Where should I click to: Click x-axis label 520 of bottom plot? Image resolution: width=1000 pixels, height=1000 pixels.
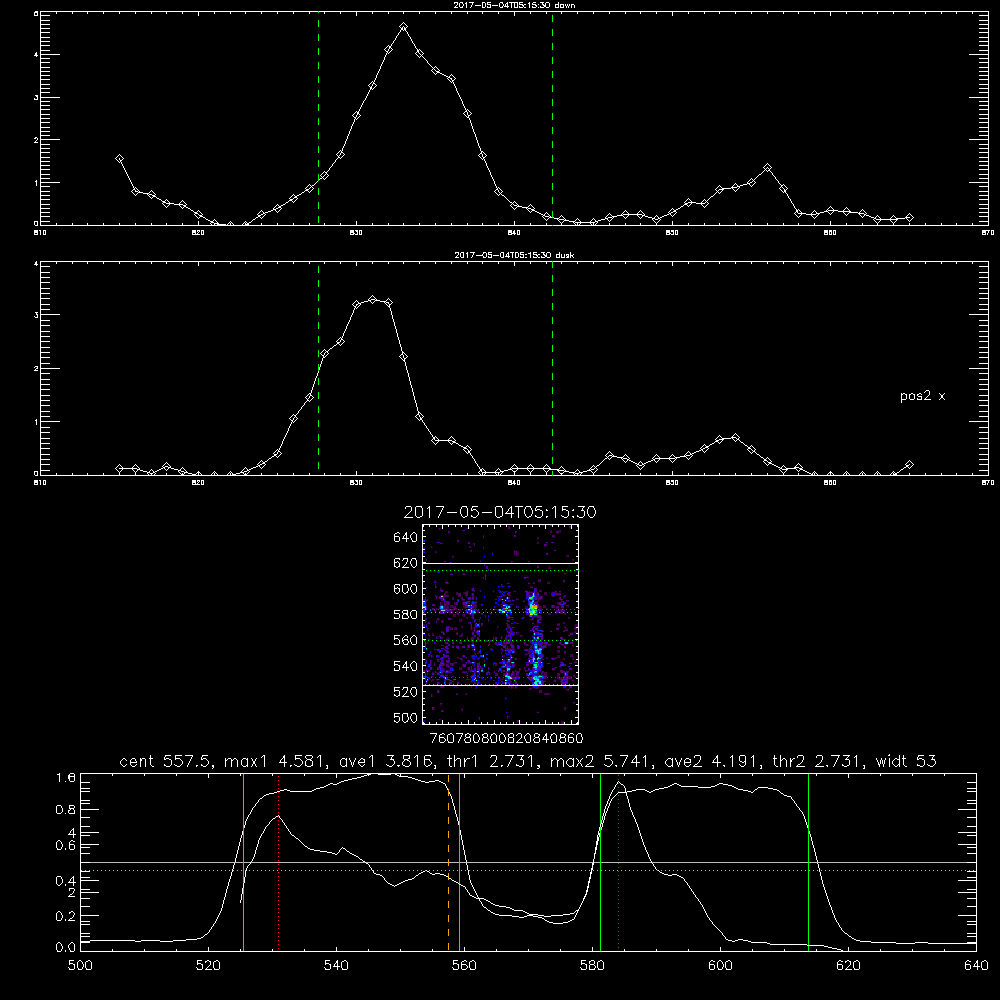208,966
